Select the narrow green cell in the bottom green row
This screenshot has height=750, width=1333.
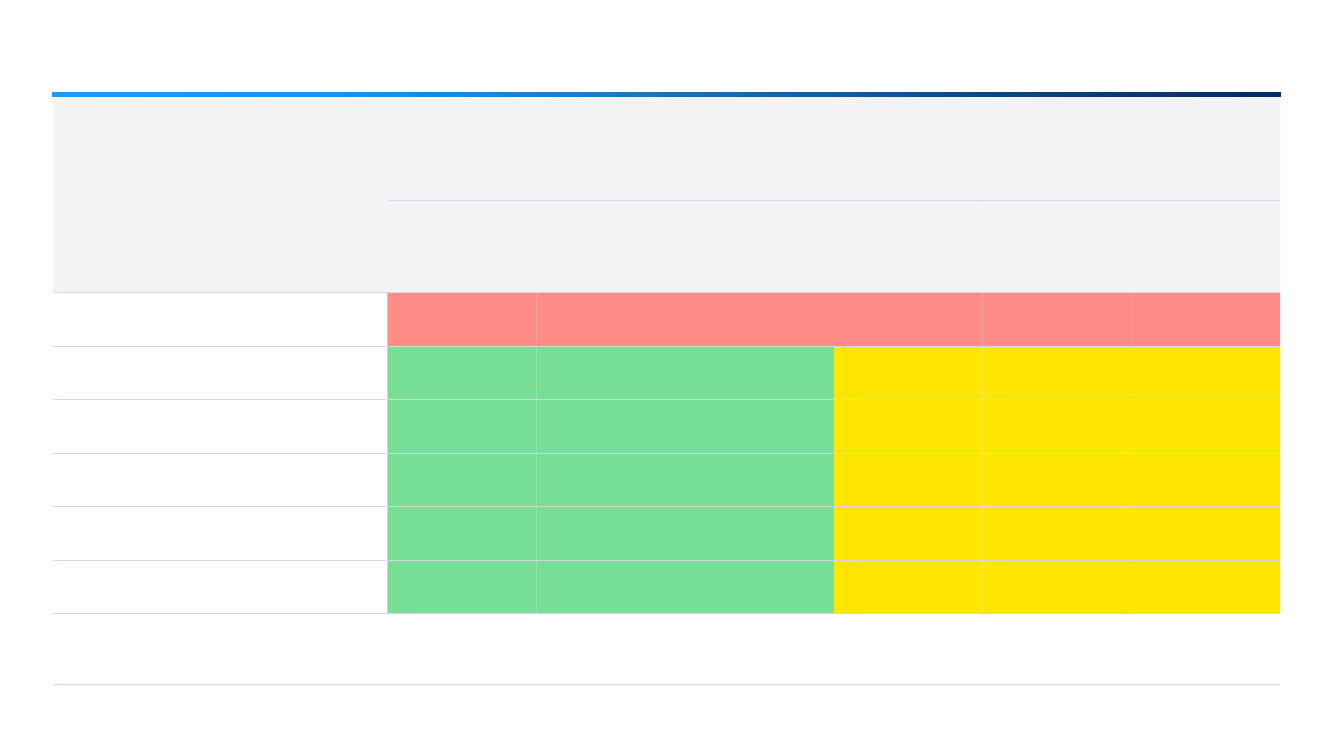pos(461,587)
